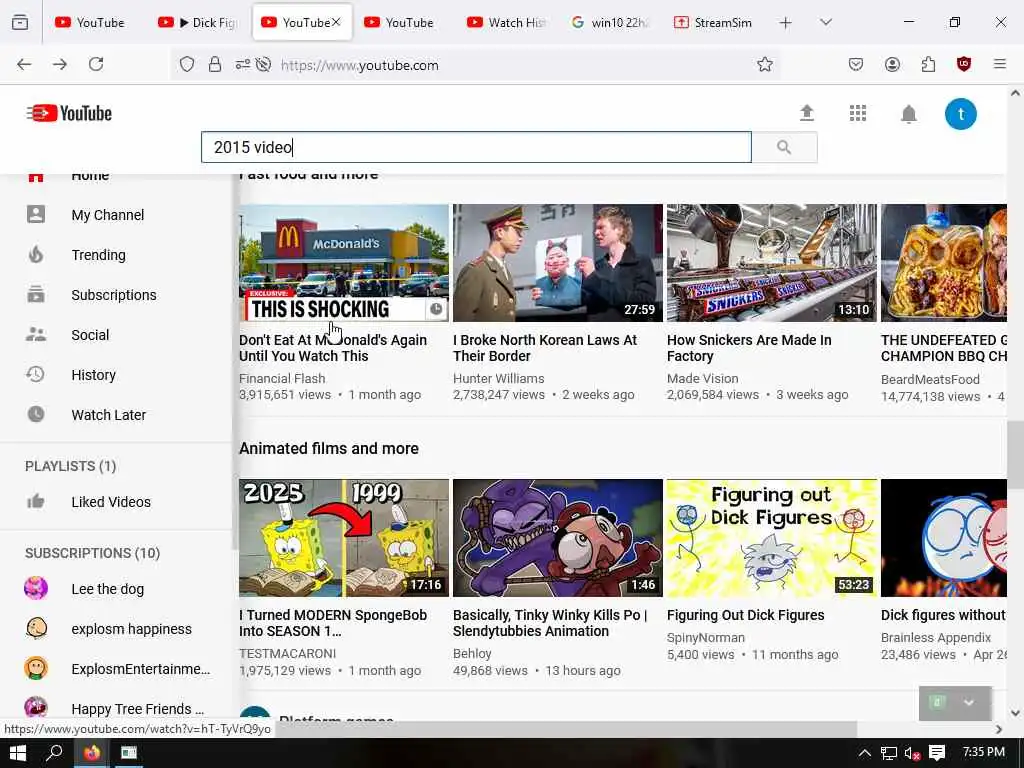Open Windows taskbar search
Image resolution: width=1024 pixels, height=768 pixels.
tap(54, 753)
